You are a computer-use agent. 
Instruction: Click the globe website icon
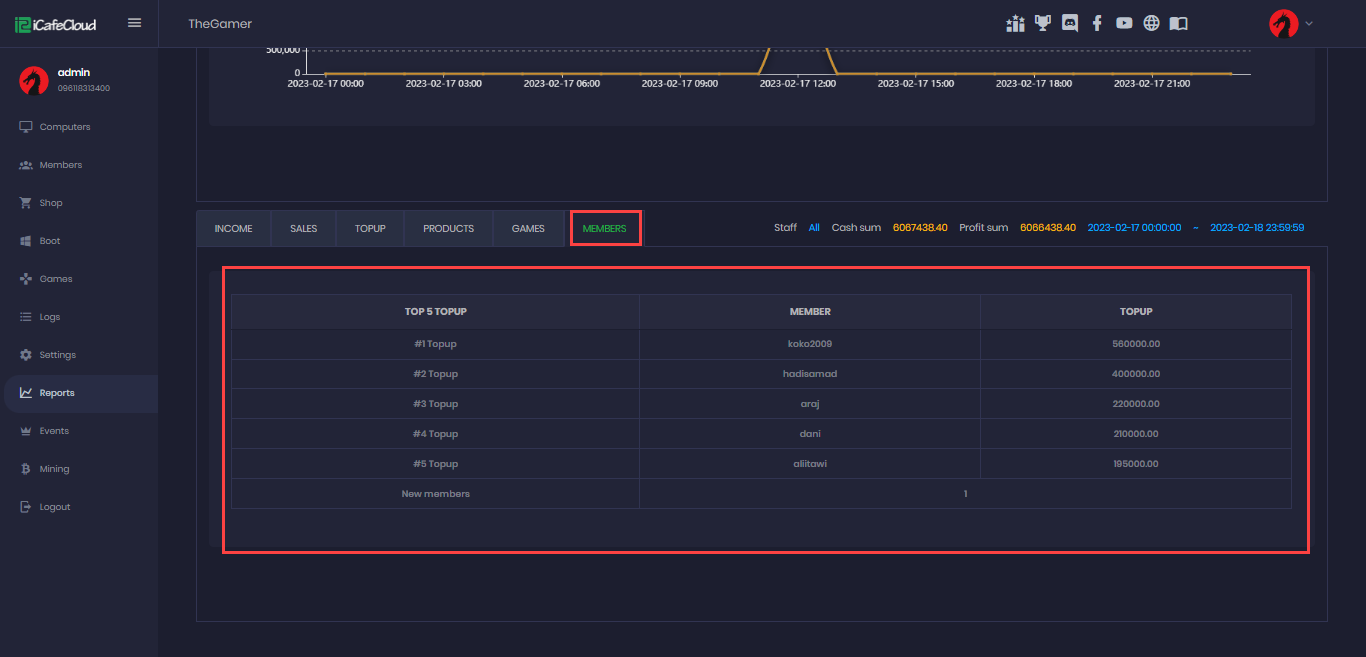[x=1151, y=23]
